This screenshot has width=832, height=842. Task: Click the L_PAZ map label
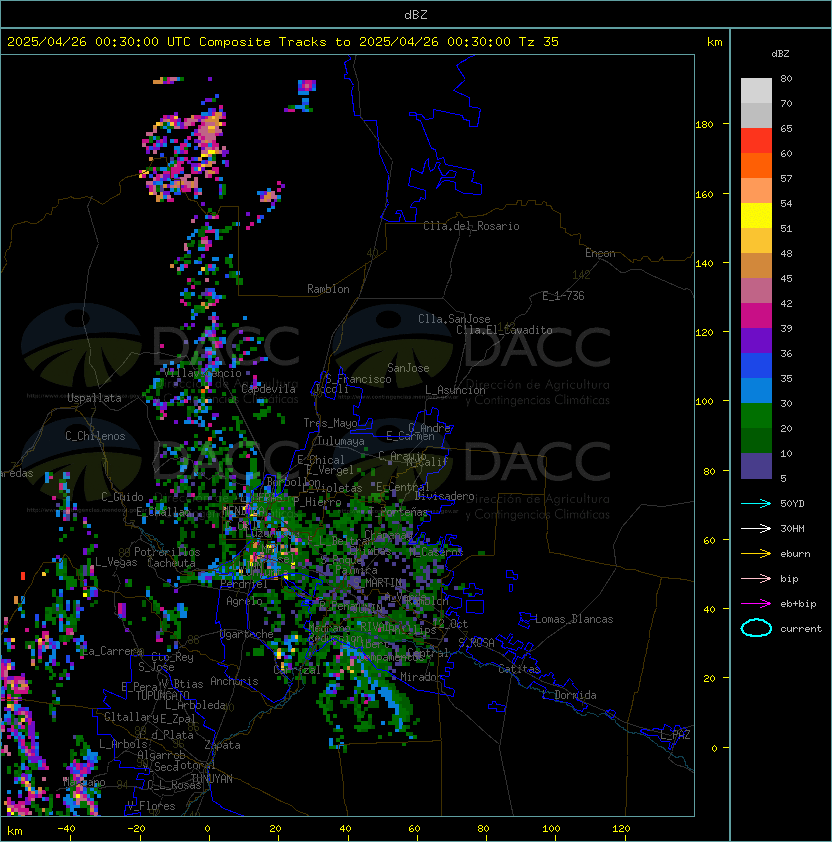(x=675, y=735)
